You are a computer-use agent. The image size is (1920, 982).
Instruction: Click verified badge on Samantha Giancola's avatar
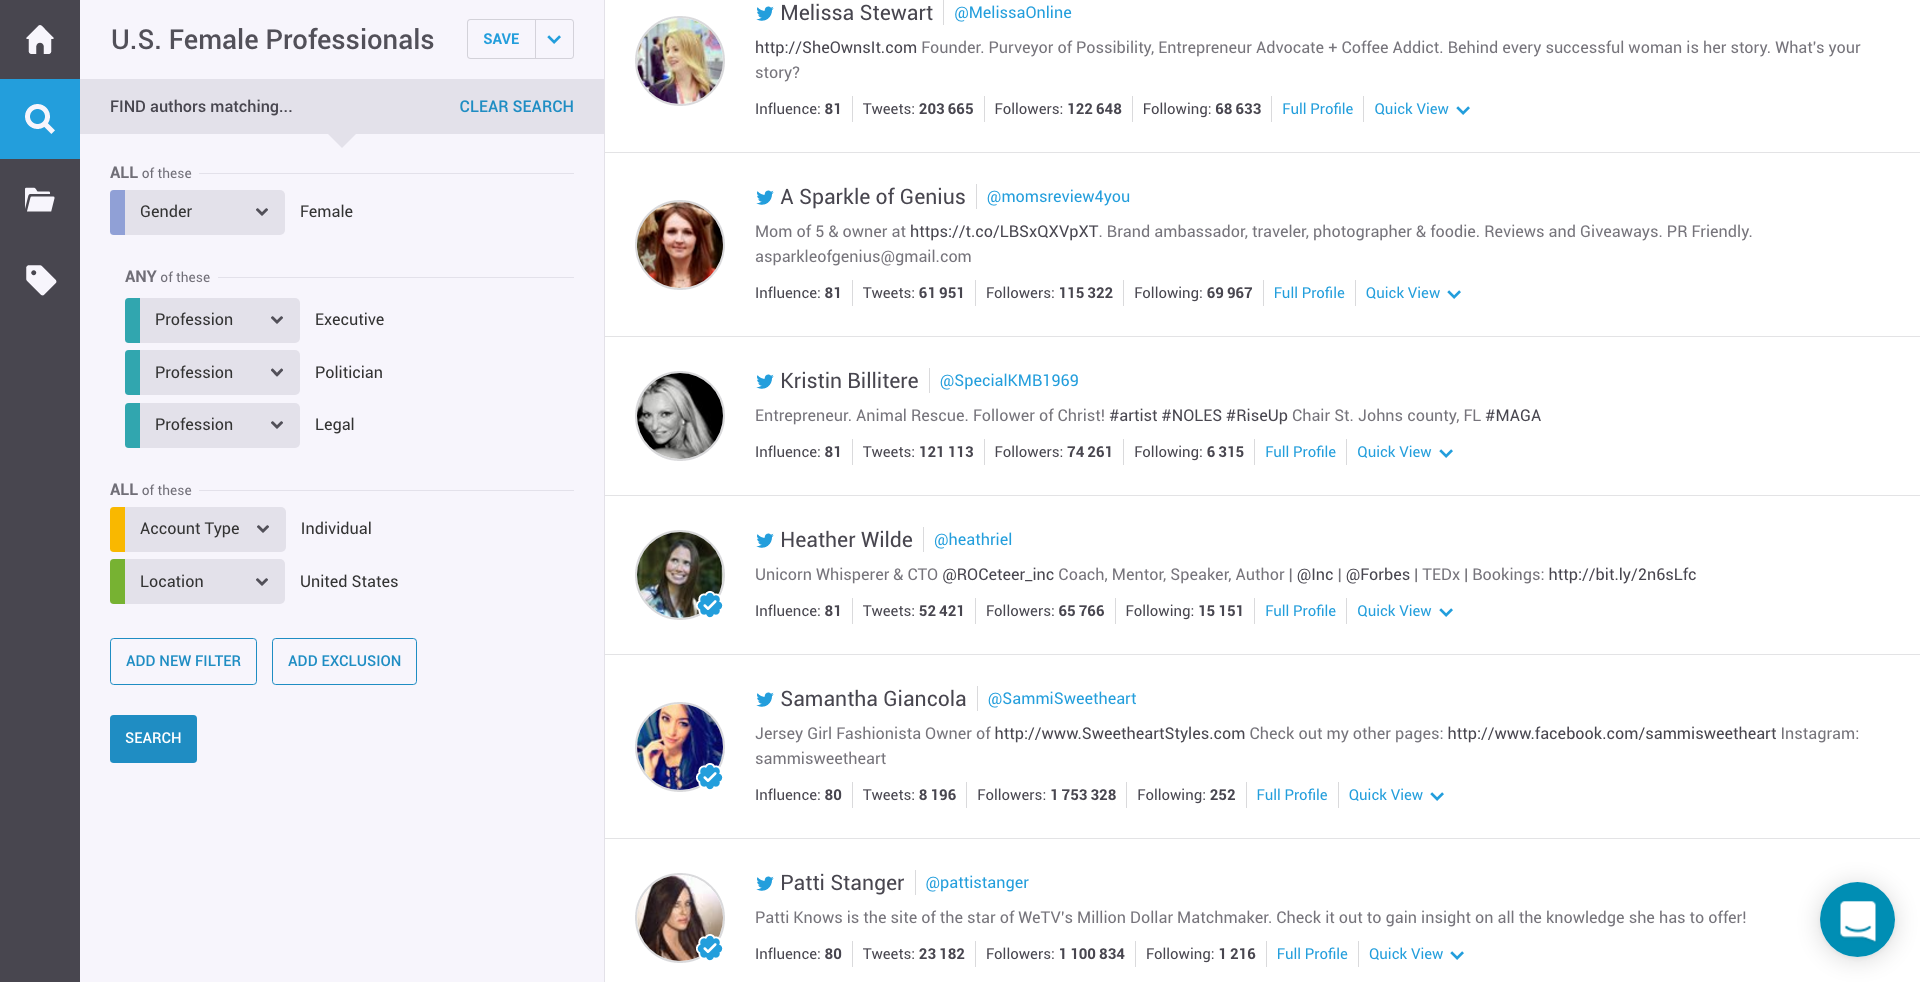pyautogui.click(x=710, y=776)
